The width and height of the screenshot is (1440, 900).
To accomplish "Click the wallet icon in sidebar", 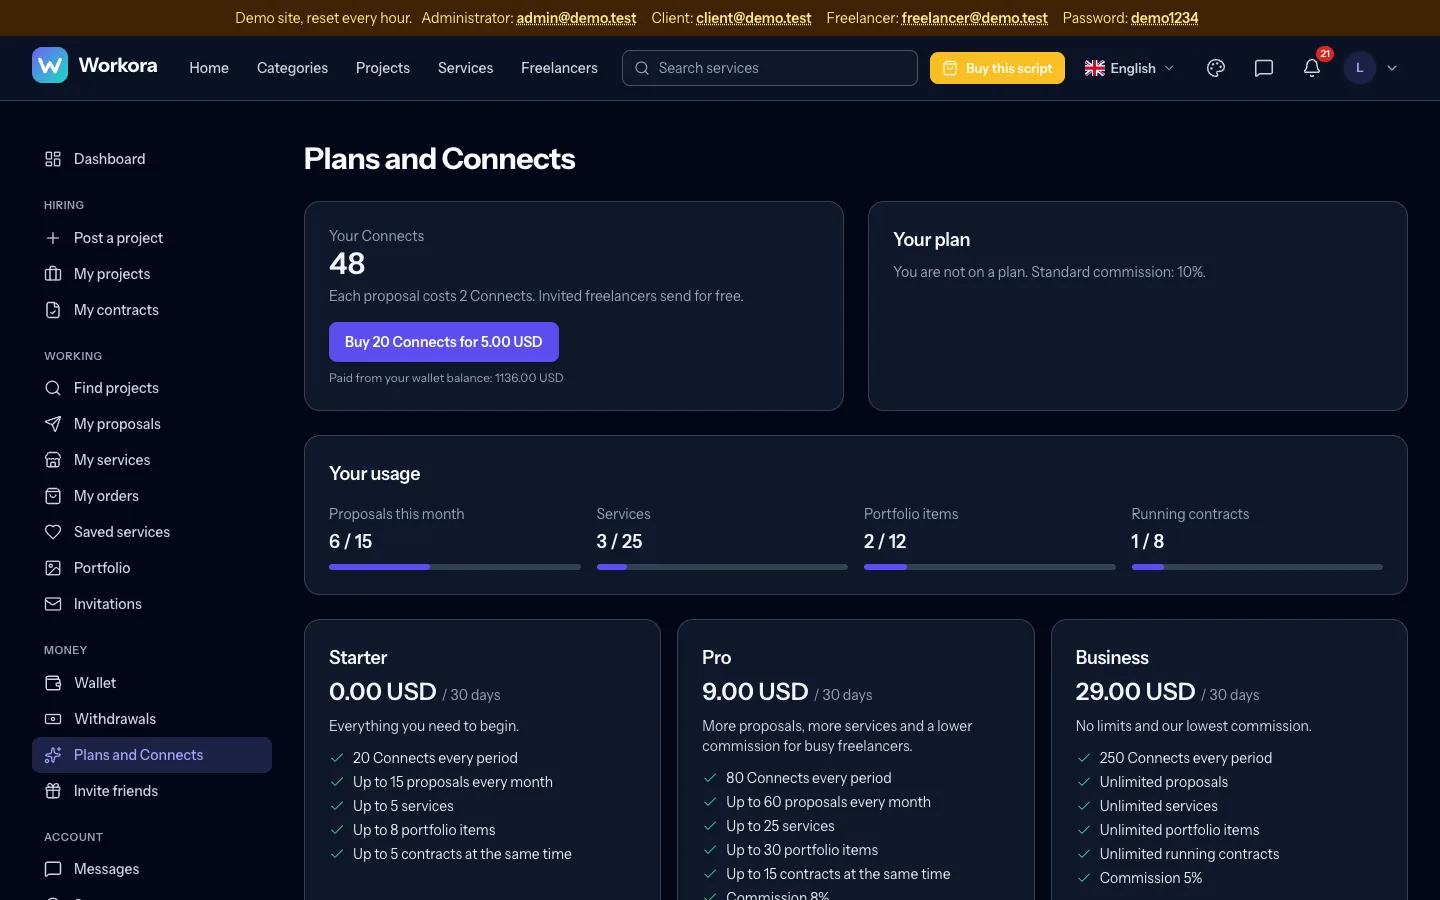I will [53, 683].
